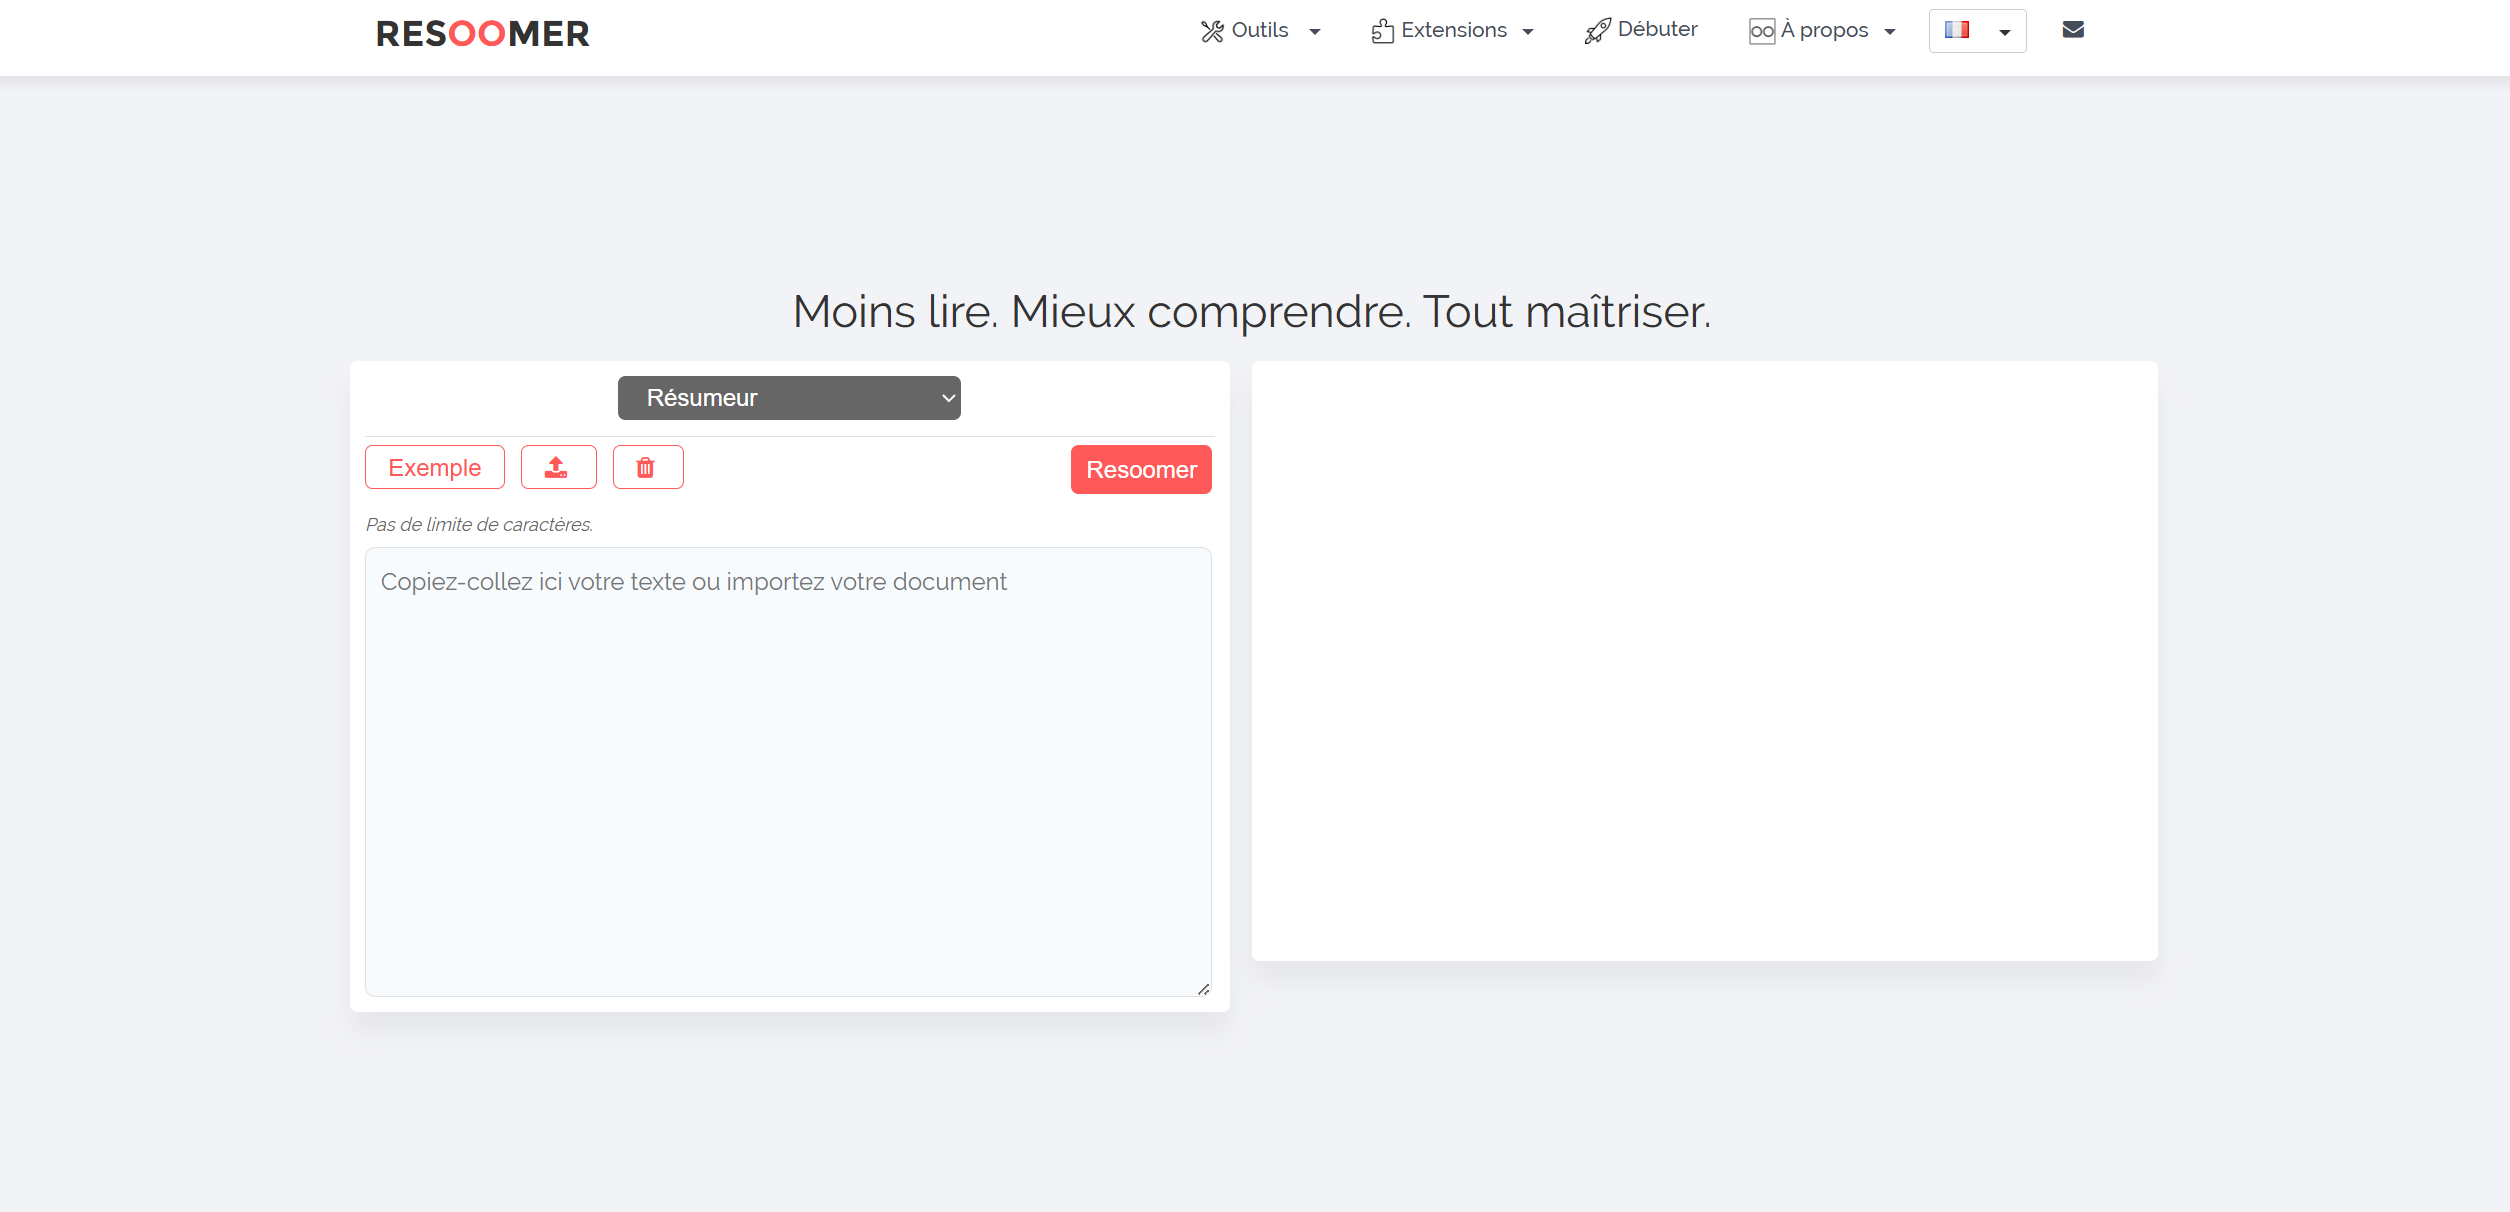
Task: Open the language selector with French flag
Action: tap(1977, 31)
